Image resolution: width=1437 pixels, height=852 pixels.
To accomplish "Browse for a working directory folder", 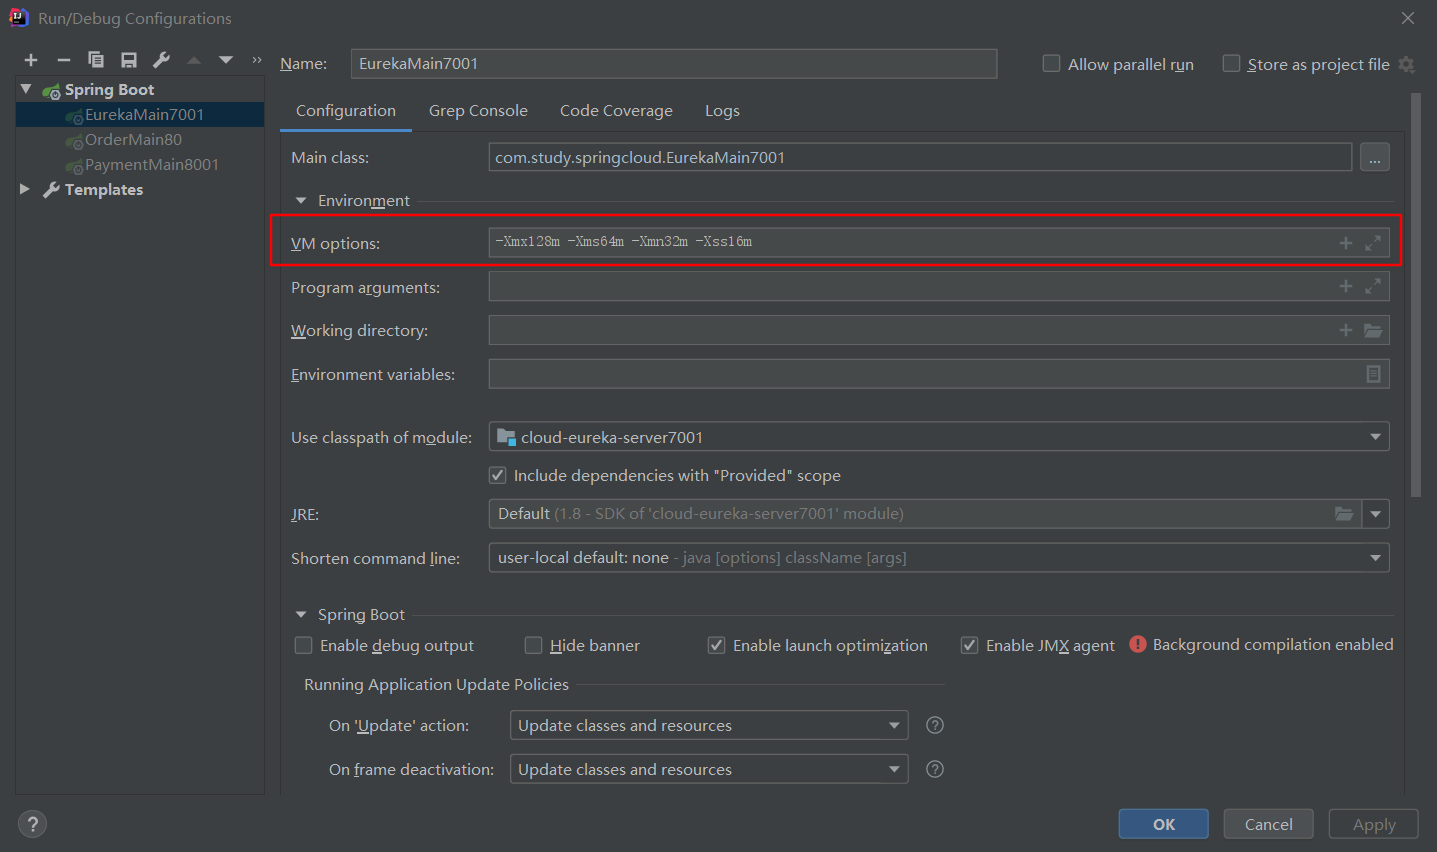I will point(1373,330).
